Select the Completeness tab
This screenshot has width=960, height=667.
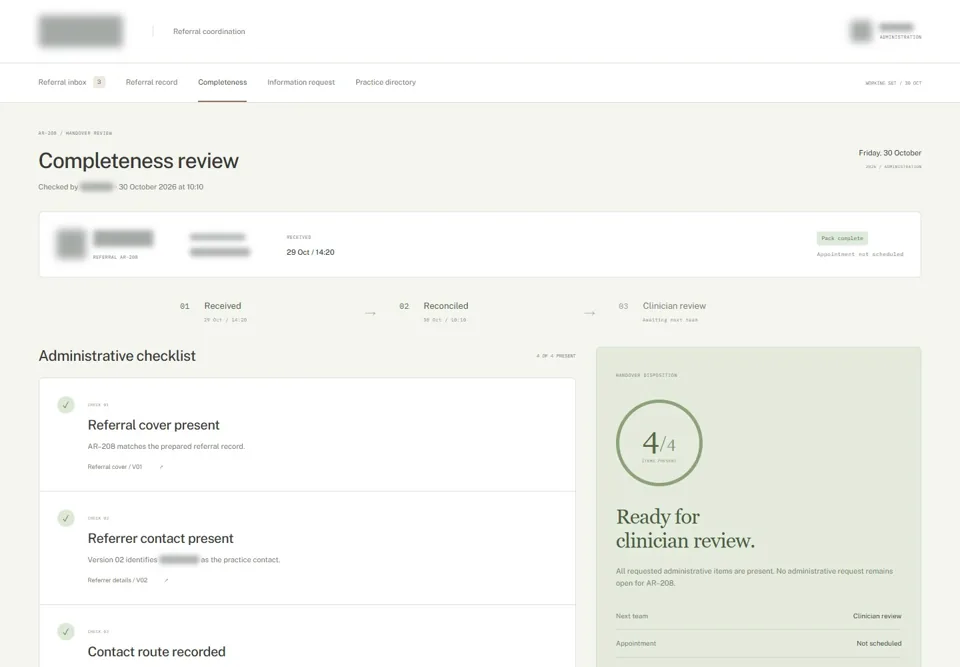point(222,82)
